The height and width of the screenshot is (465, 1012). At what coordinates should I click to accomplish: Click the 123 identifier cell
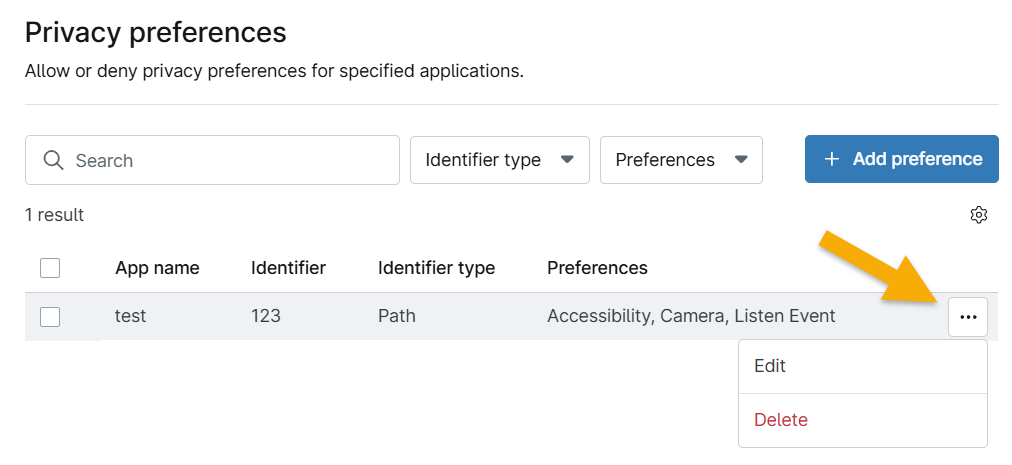[x=266, y=316]
